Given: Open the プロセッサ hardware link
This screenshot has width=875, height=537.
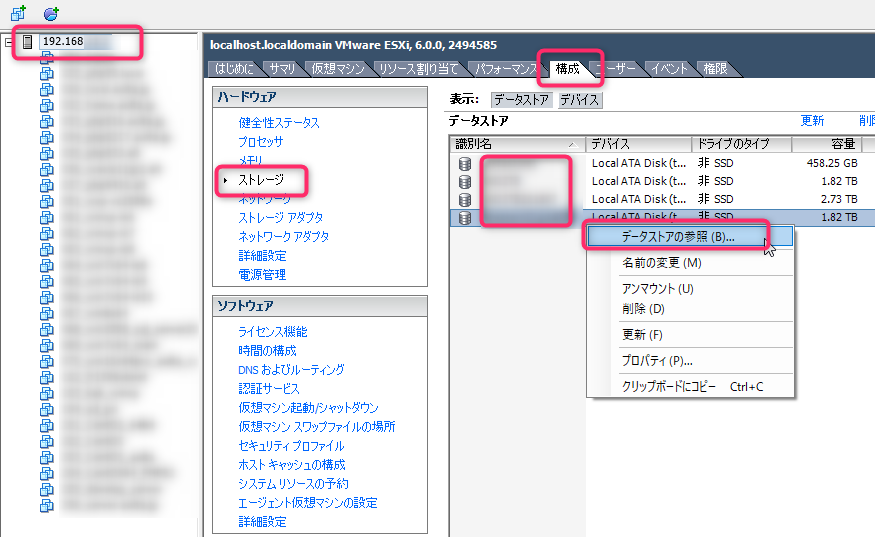Looking at the screenshot, I should [x=260, y=142].
